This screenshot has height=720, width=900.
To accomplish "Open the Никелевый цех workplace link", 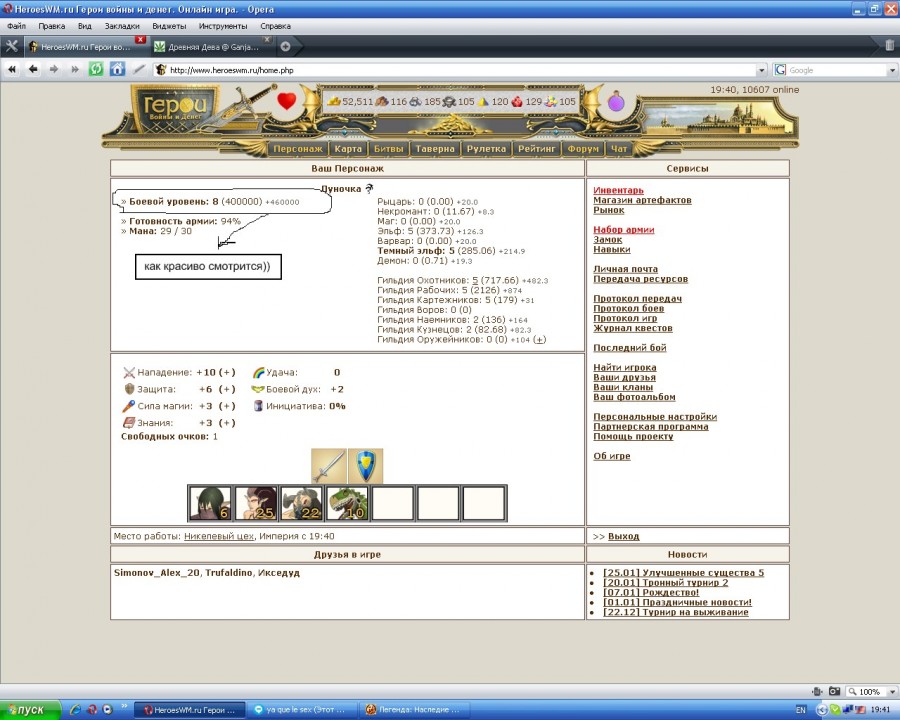I will coord(219,536).
